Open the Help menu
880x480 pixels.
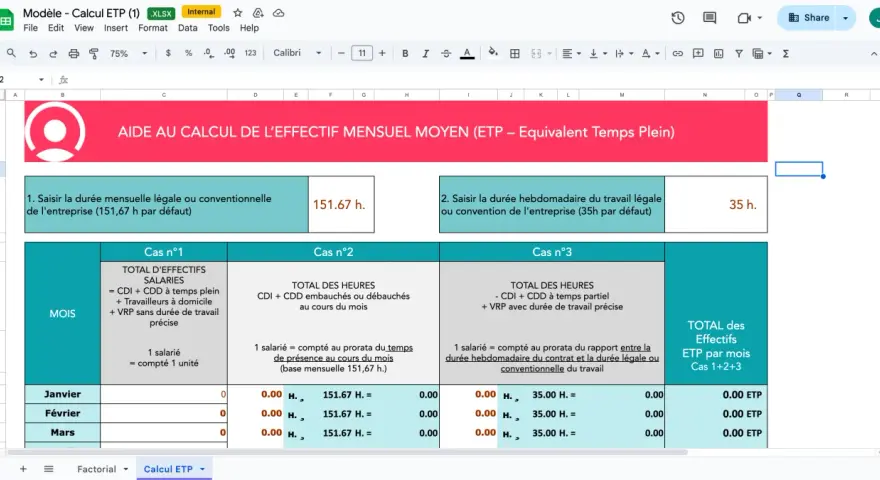[x=249, y=28]
